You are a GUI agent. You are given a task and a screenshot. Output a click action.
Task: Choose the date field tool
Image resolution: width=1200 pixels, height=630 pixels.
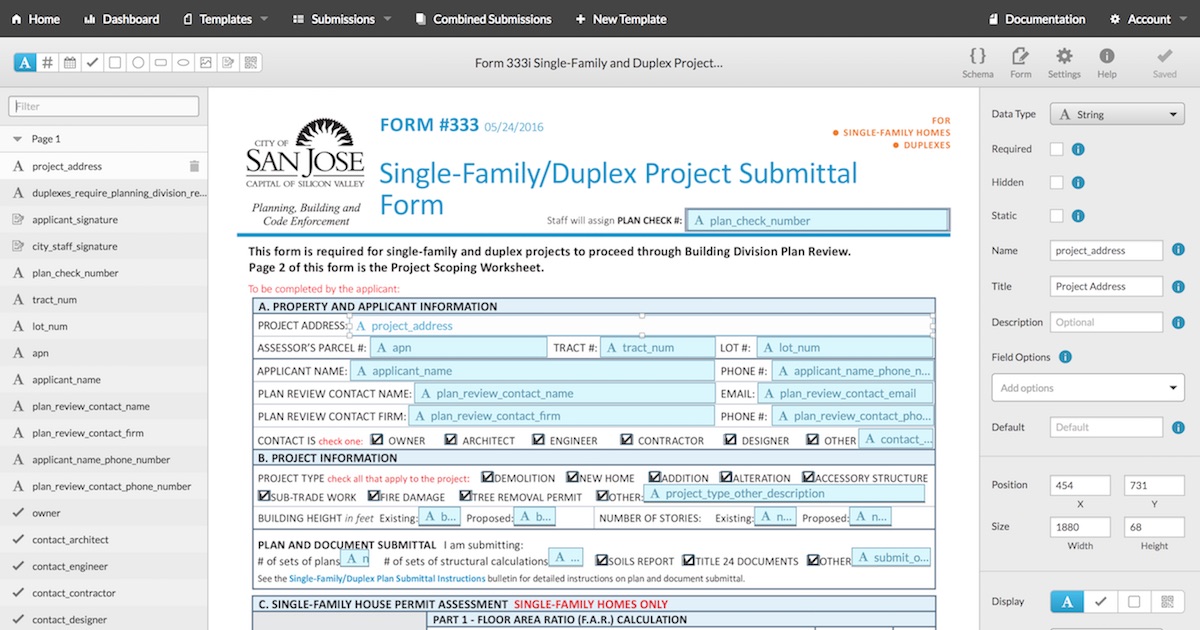pyautogui.click(x=70, y=62)
